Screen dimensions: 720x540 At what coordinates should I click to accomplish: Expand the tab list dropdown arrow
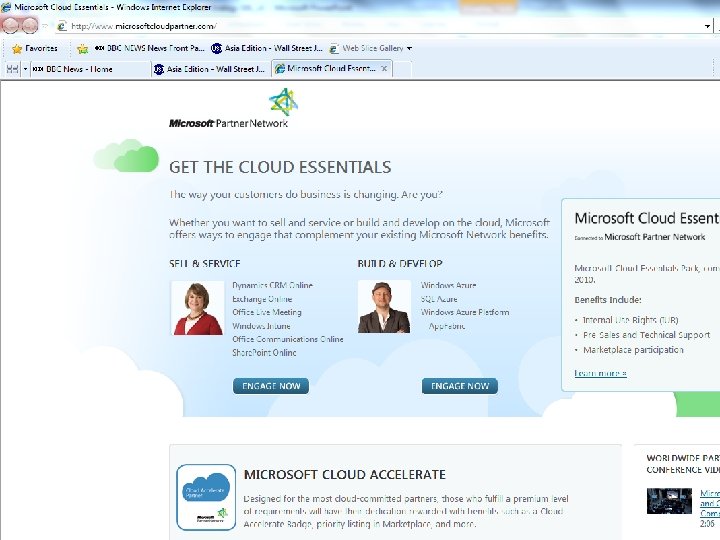coord(25,69)
